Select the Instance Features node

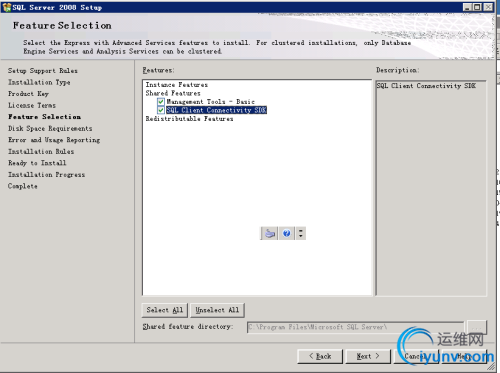pyautogui.click(x=177, y=85)
